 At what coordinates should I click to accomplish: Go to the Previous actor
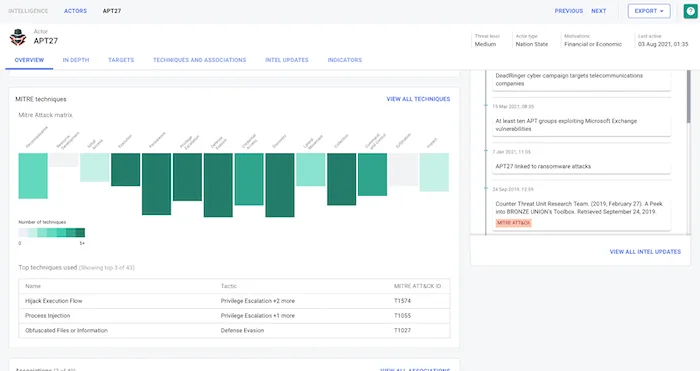pyautogui.click(x=568, y=11)
